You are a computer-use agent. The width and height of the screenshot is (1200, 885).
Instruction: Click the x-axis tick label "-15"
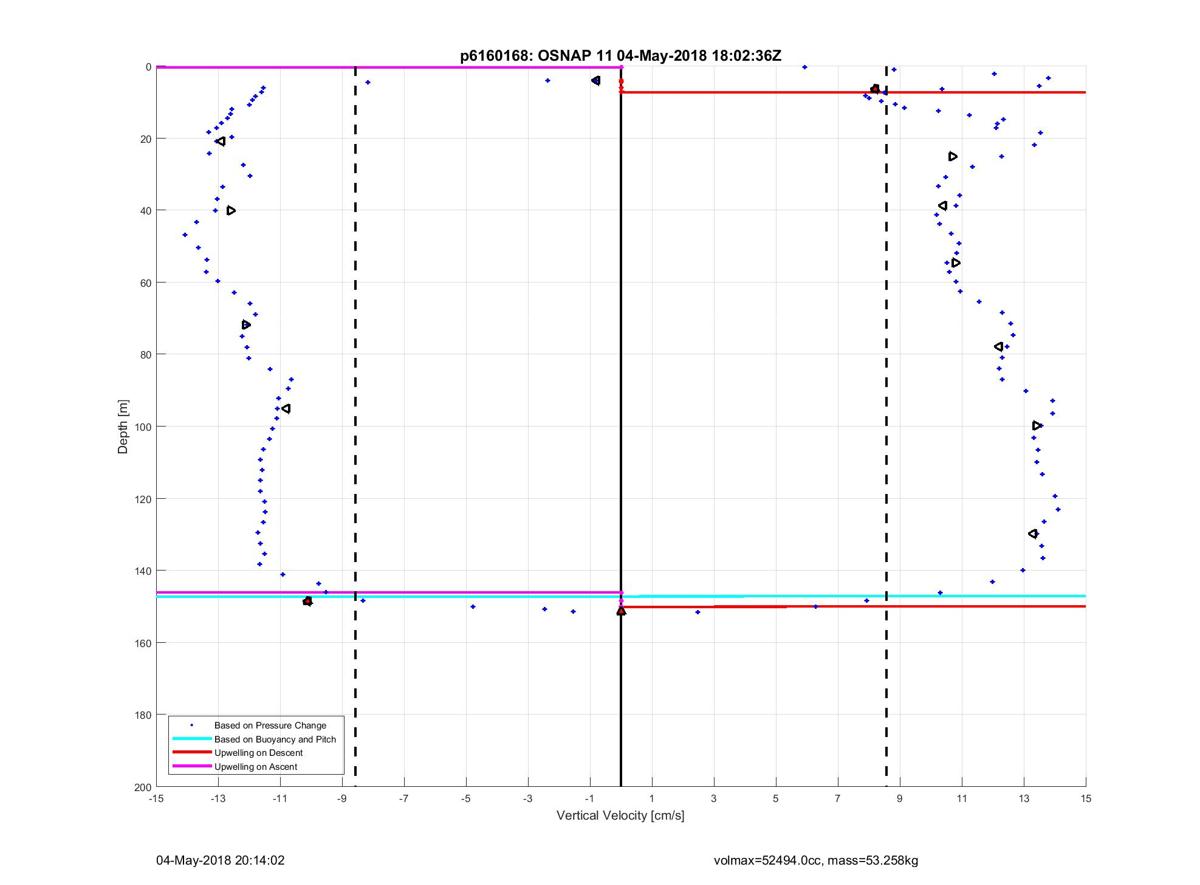click(156, 799)
